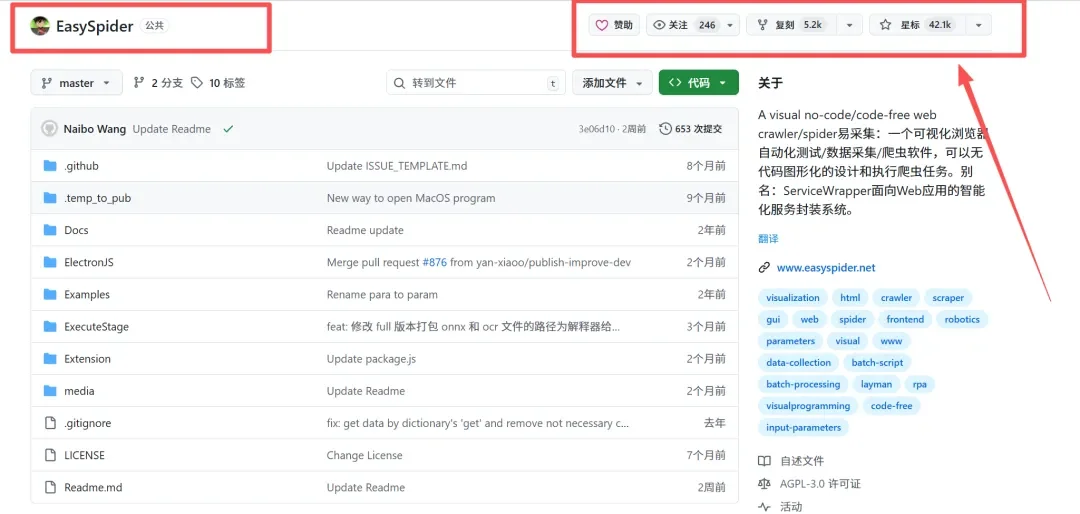The width and height of the screenshot is (1080, 514).
Task: Open pull request #876 link
Action: (x=435, y=263)
